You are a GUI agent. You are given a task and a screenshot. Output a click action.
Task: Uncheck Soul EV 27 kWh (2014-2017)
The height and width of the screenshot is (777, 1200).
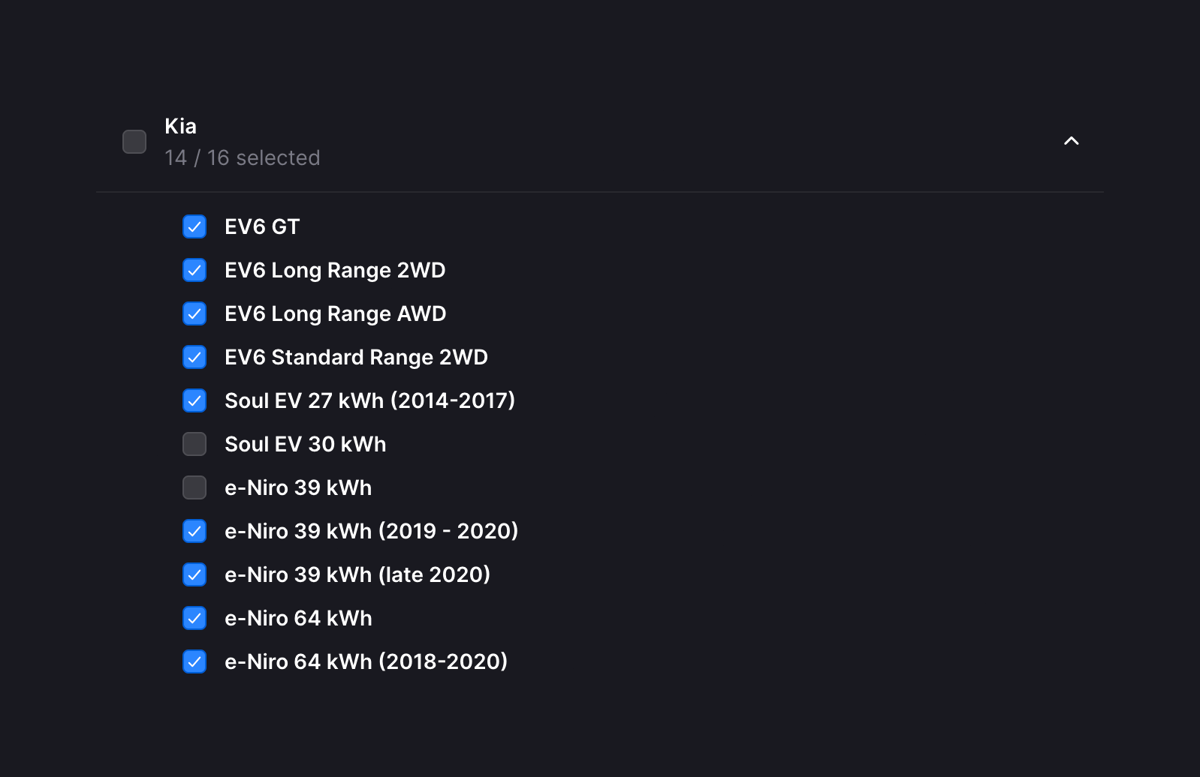coord(194,400)
